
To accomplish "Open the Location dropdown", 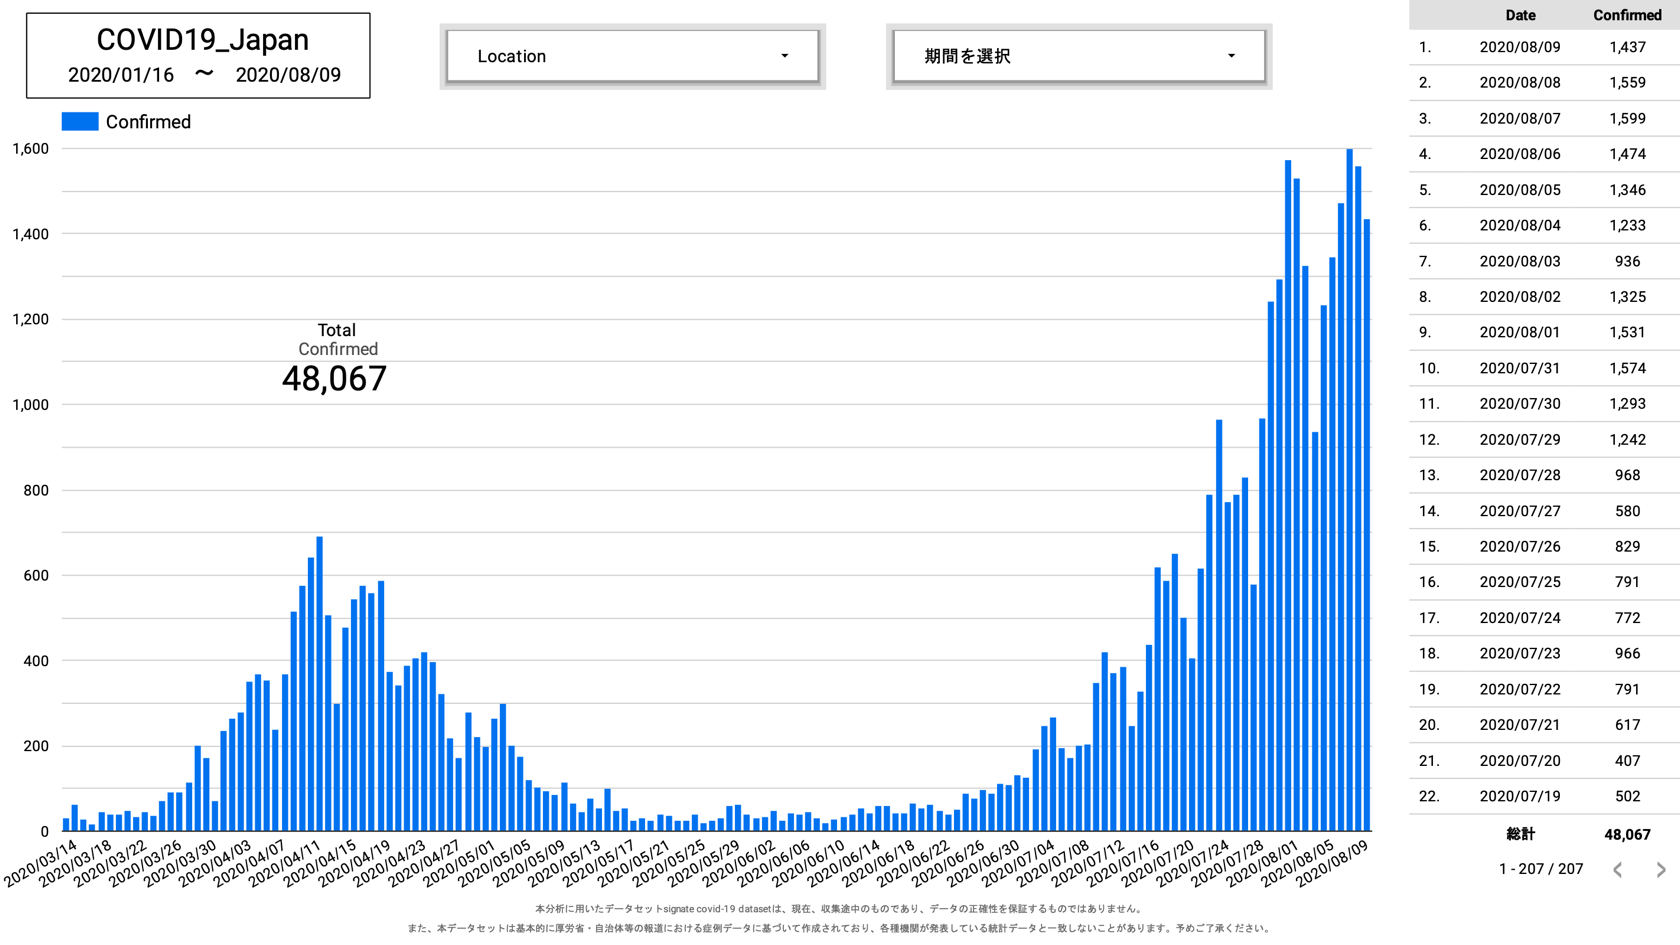I will tap(631, 56).
